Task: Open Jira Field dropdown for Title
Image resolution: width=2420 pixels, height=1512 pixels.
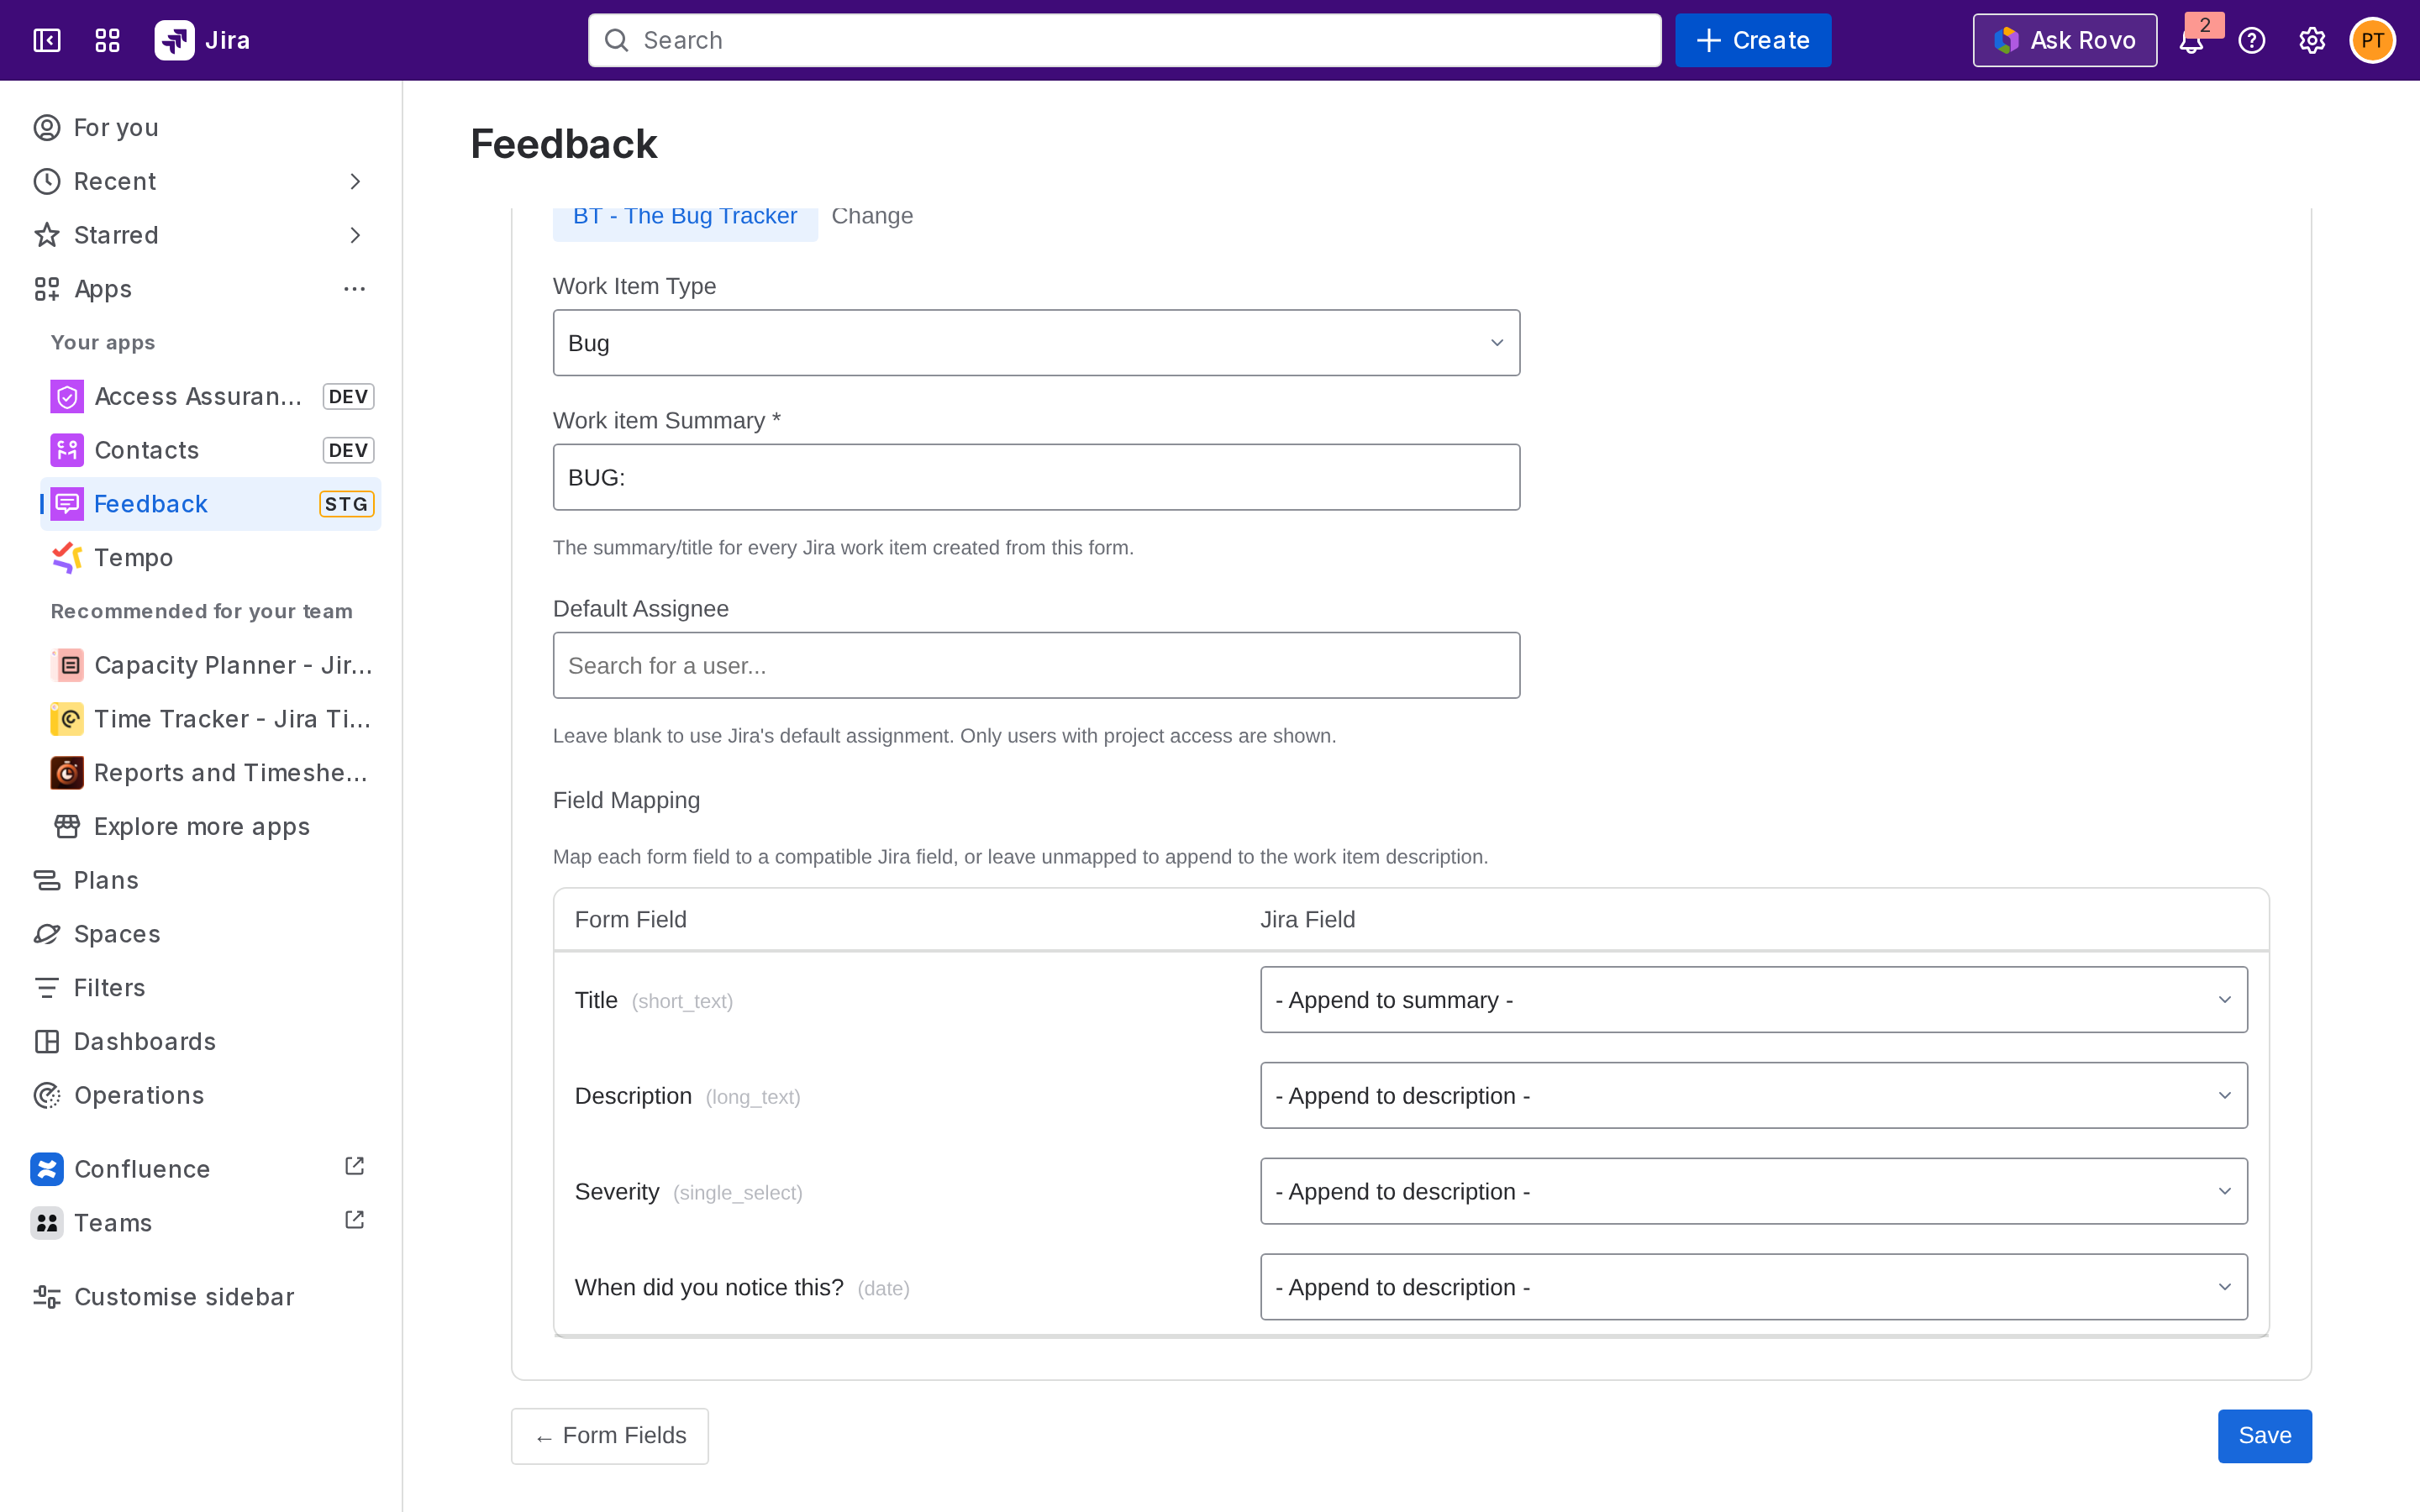Action: click(x=1753, y=1000)
